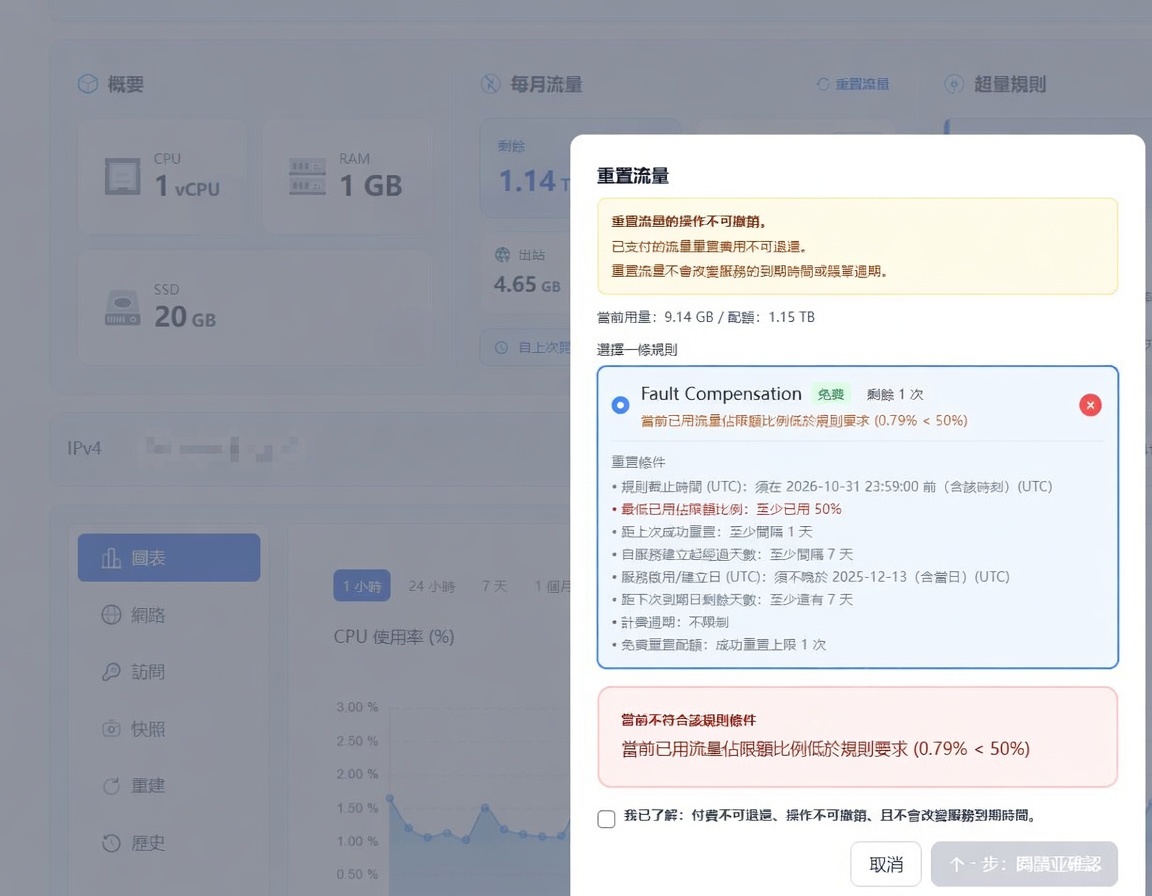Click the CPU overview icon showing 1 vCPU

click(123, 178)
